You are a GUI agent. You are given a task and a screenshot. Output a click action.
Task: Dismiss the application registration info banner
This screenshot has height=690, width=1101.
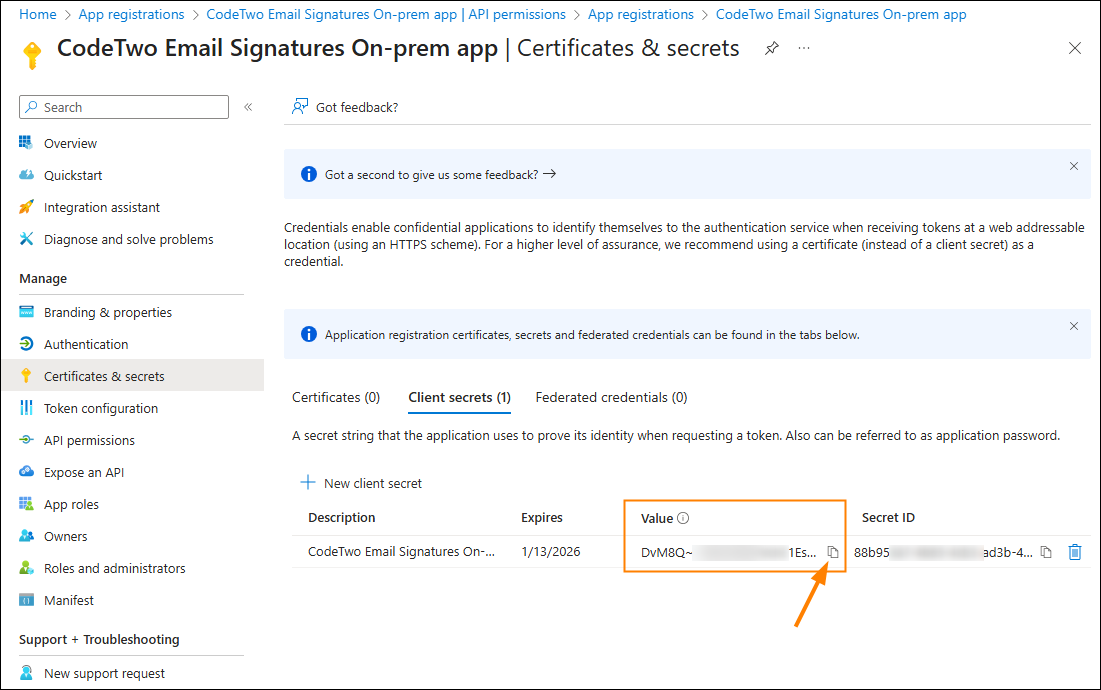(1074, 326)
